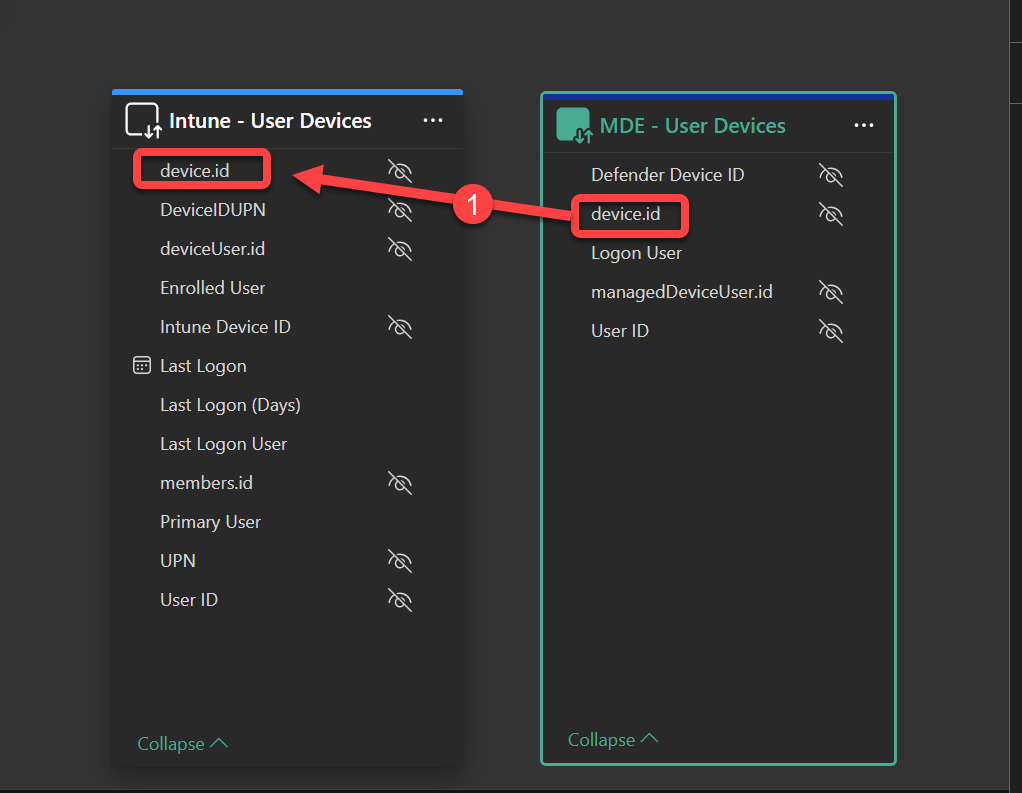Select the Logon User field
This screenshot has height=793, width=1022.
(x=636, y=253)
